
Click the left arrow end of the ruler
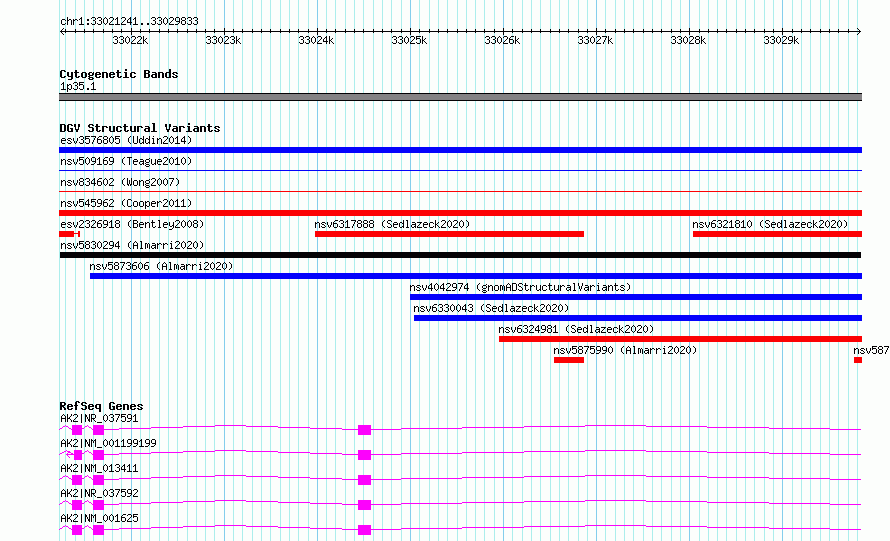(x=62, y=31)
